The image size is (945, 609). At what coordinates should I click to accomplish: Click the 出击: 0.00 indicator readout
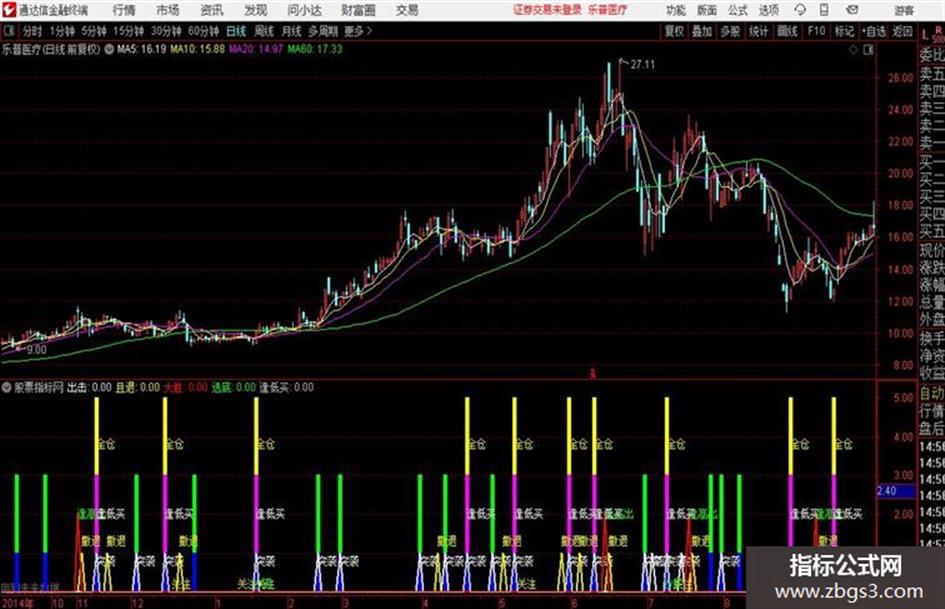pyautogui.click(x=89, y=388)
